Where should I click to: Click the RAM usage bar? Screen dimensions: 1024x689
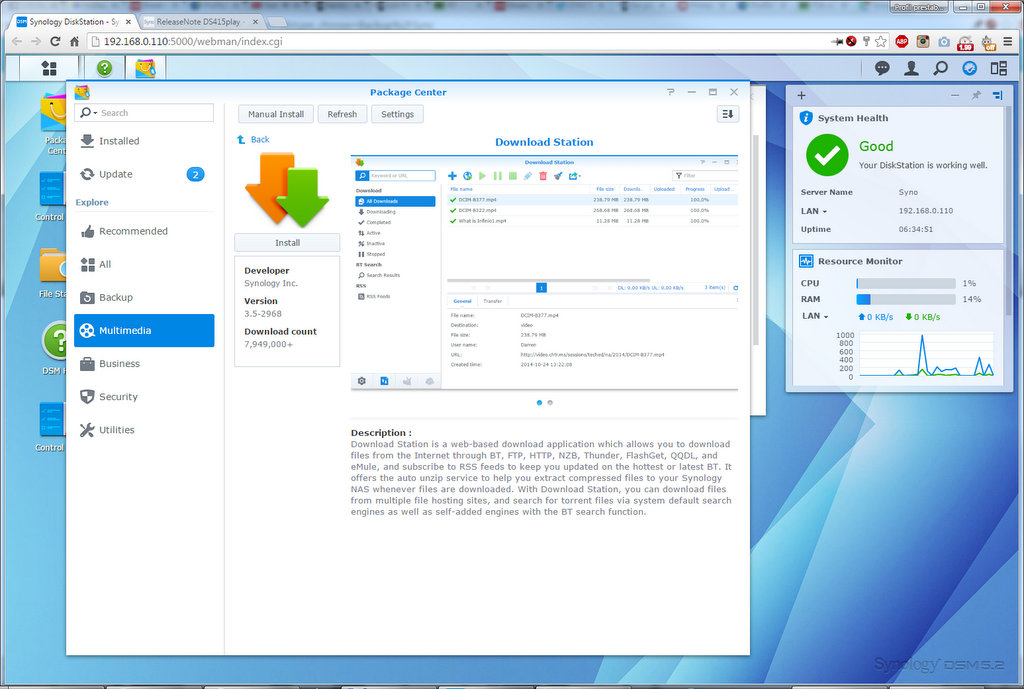906,299
